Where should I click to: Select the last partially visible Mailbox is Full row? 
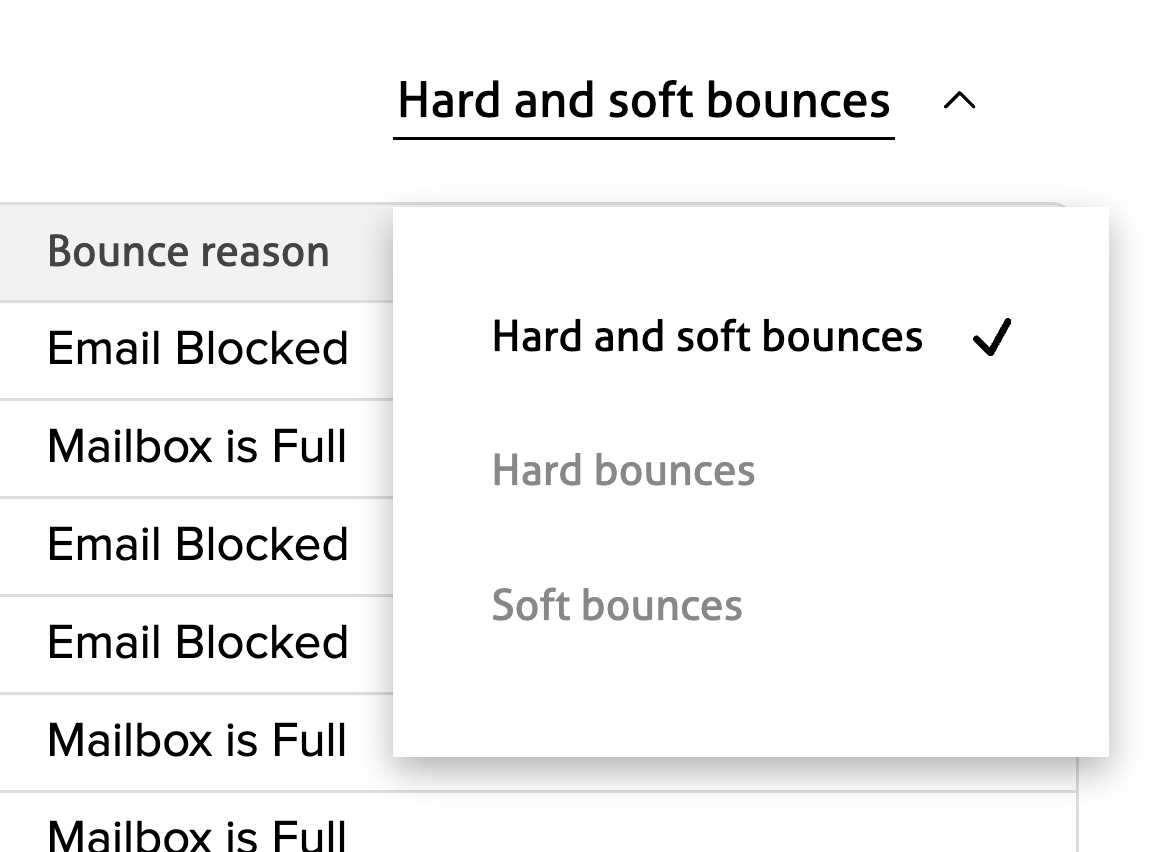click(x=197, y=834)
